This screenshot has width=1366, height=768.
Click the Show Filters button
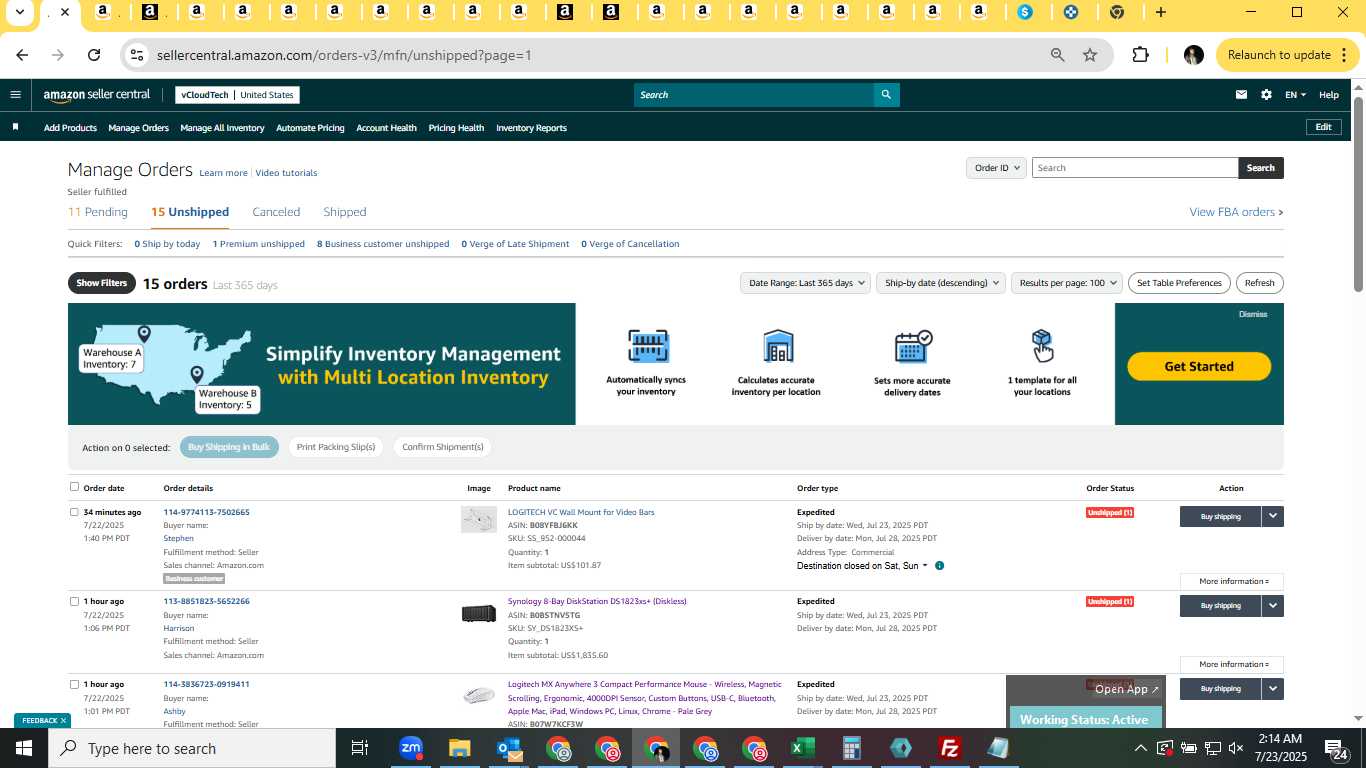(101, 283)
